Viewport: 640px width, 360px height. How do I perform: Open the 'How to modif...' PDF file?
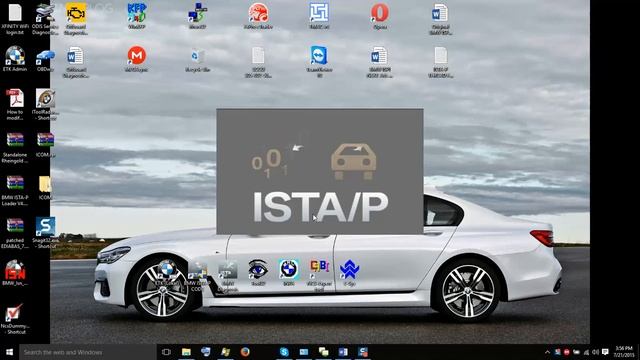(x=15, y=104)
